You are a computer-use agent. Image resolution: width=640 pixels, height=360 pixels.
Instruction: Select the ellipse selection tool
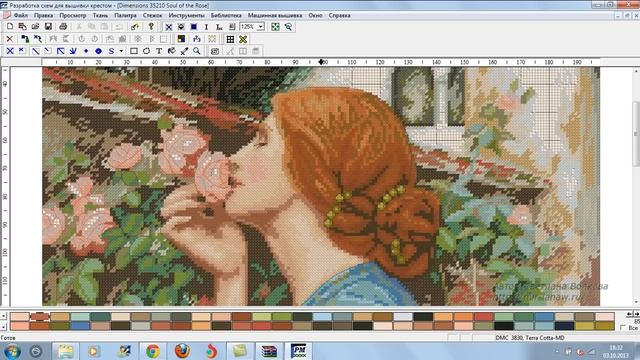146,51
